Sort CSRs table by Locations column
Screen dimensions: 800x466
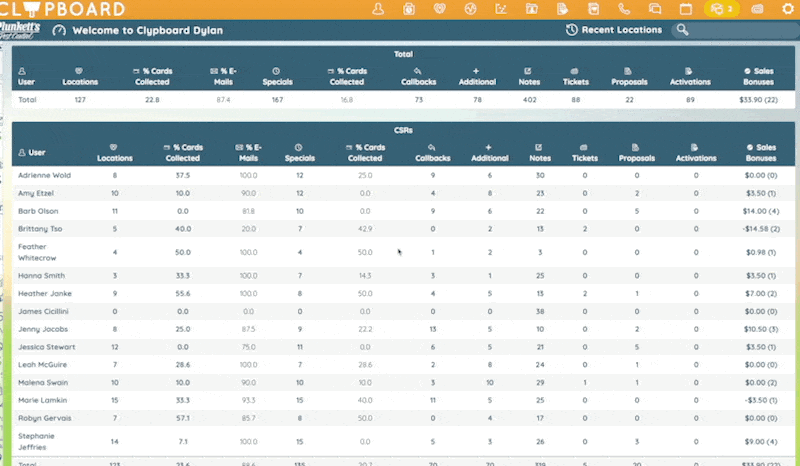point(114,153)
